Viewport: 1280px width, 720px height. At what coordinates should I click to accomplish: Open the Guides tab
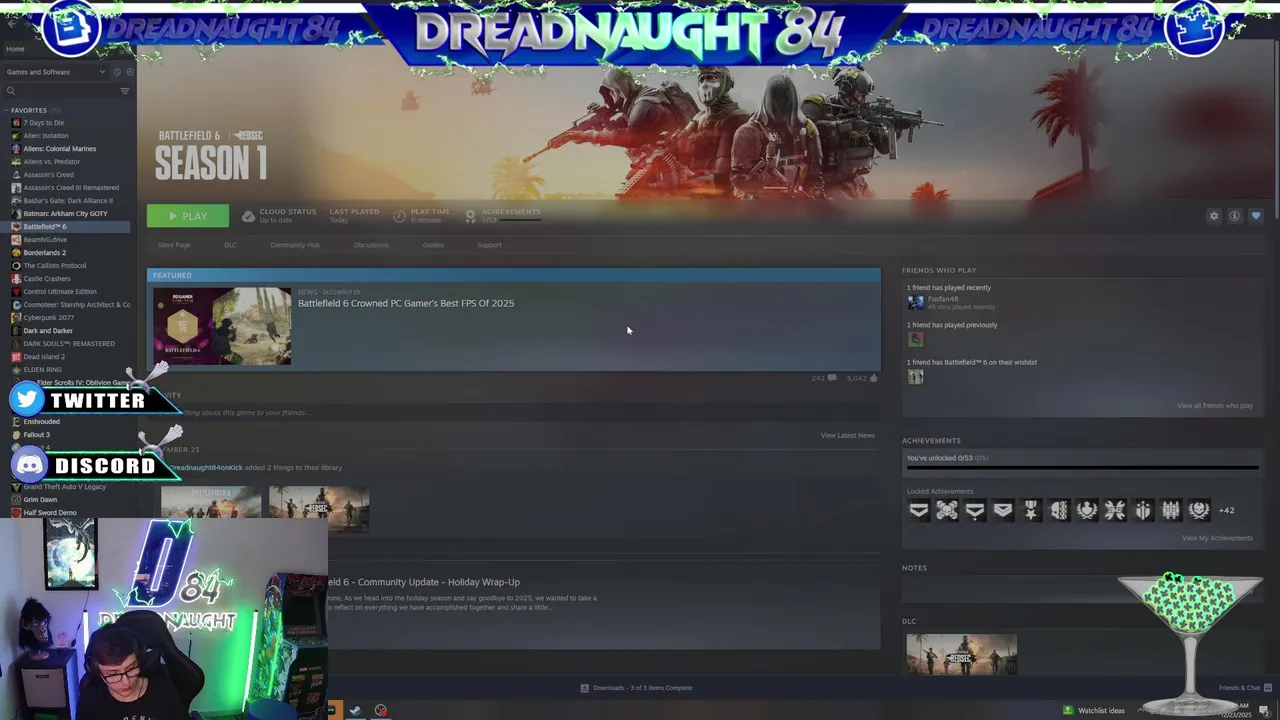433,245
